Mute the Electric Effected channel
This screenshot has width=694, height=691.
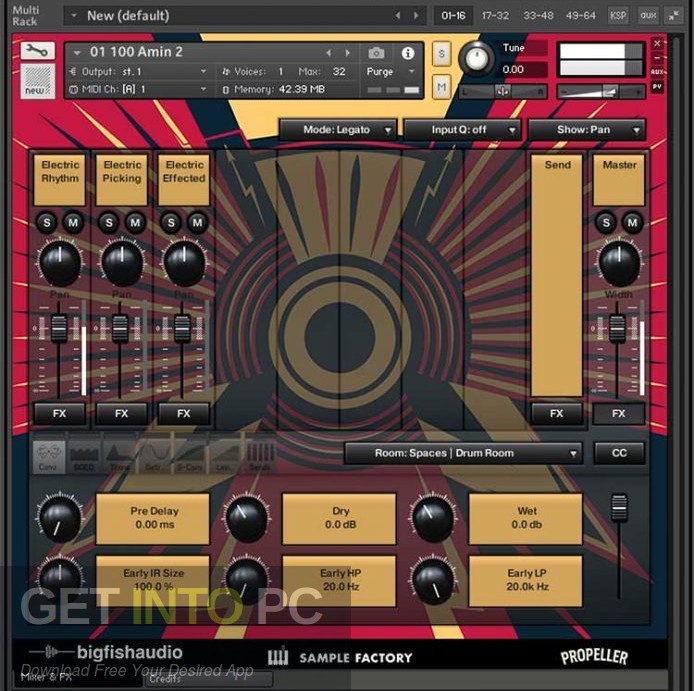(x=197, y=222)
